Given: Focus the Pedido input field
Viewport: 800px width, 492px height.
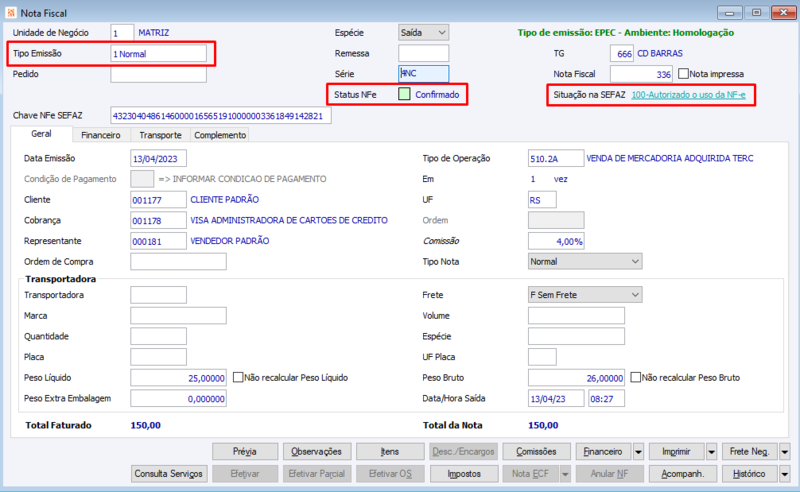Looking at the screenshot, I should 159,74.
